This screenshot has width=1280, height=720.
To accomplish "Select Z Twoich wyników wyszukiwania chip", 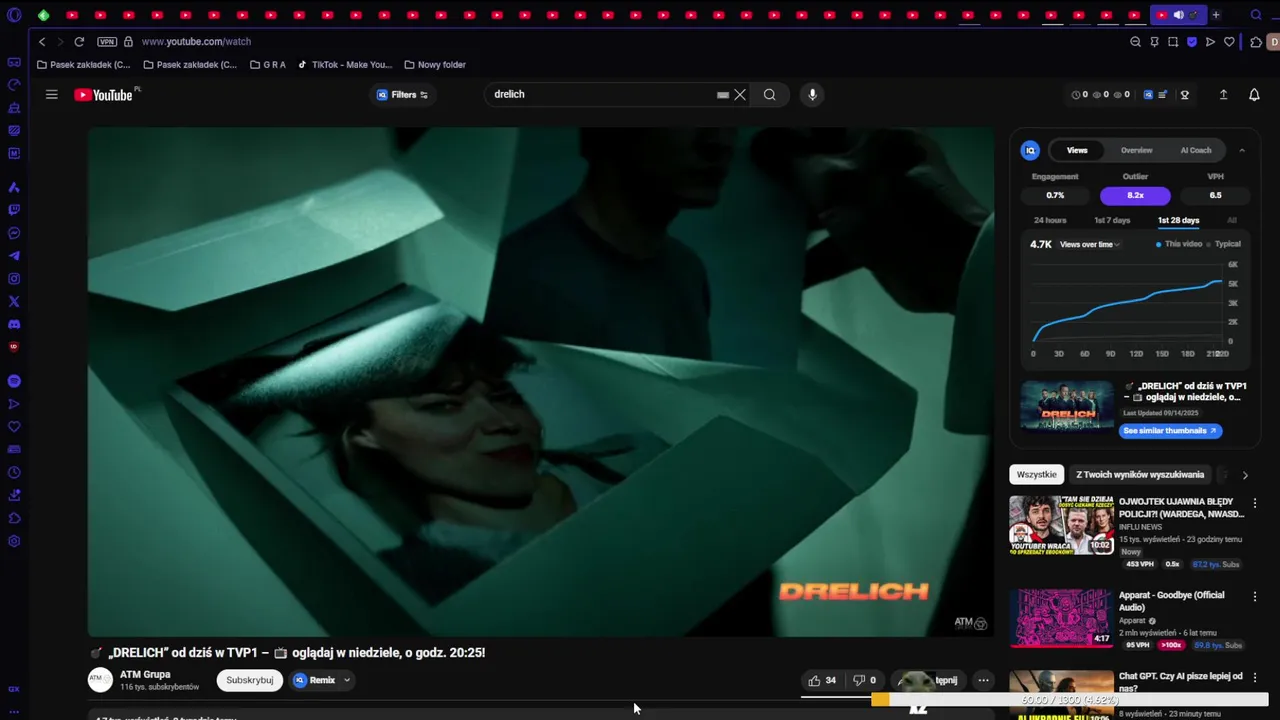I will point(1140,475).
